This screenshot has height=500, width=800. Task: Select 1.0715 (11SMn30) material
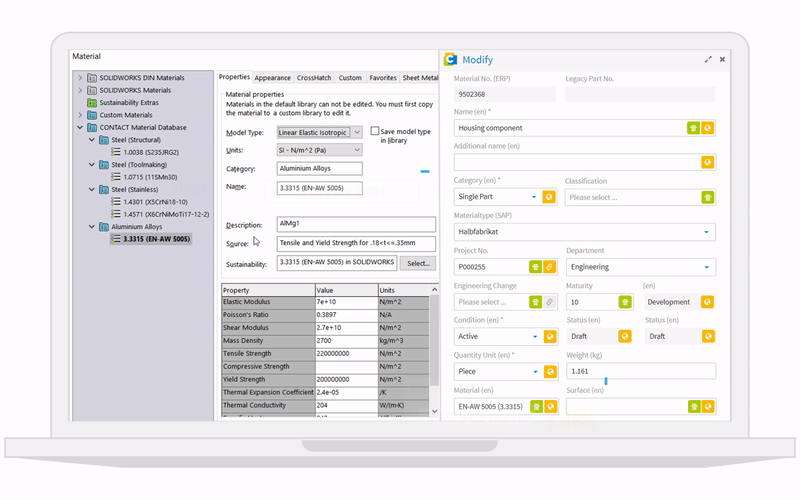(150, 177)
